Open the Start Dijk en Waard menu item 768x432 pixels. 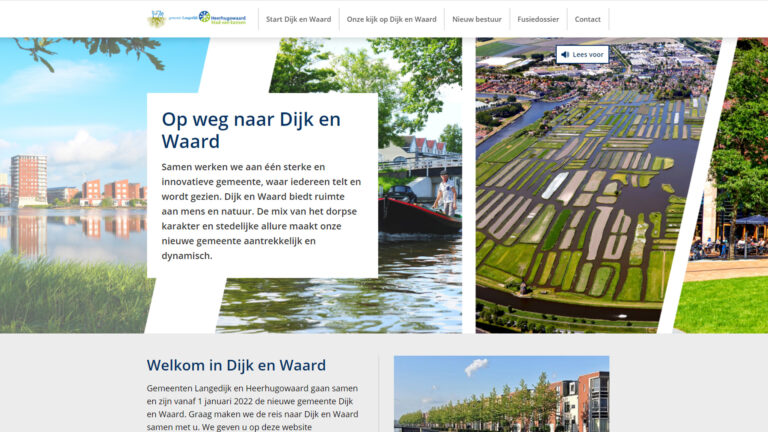coord(298,19)
